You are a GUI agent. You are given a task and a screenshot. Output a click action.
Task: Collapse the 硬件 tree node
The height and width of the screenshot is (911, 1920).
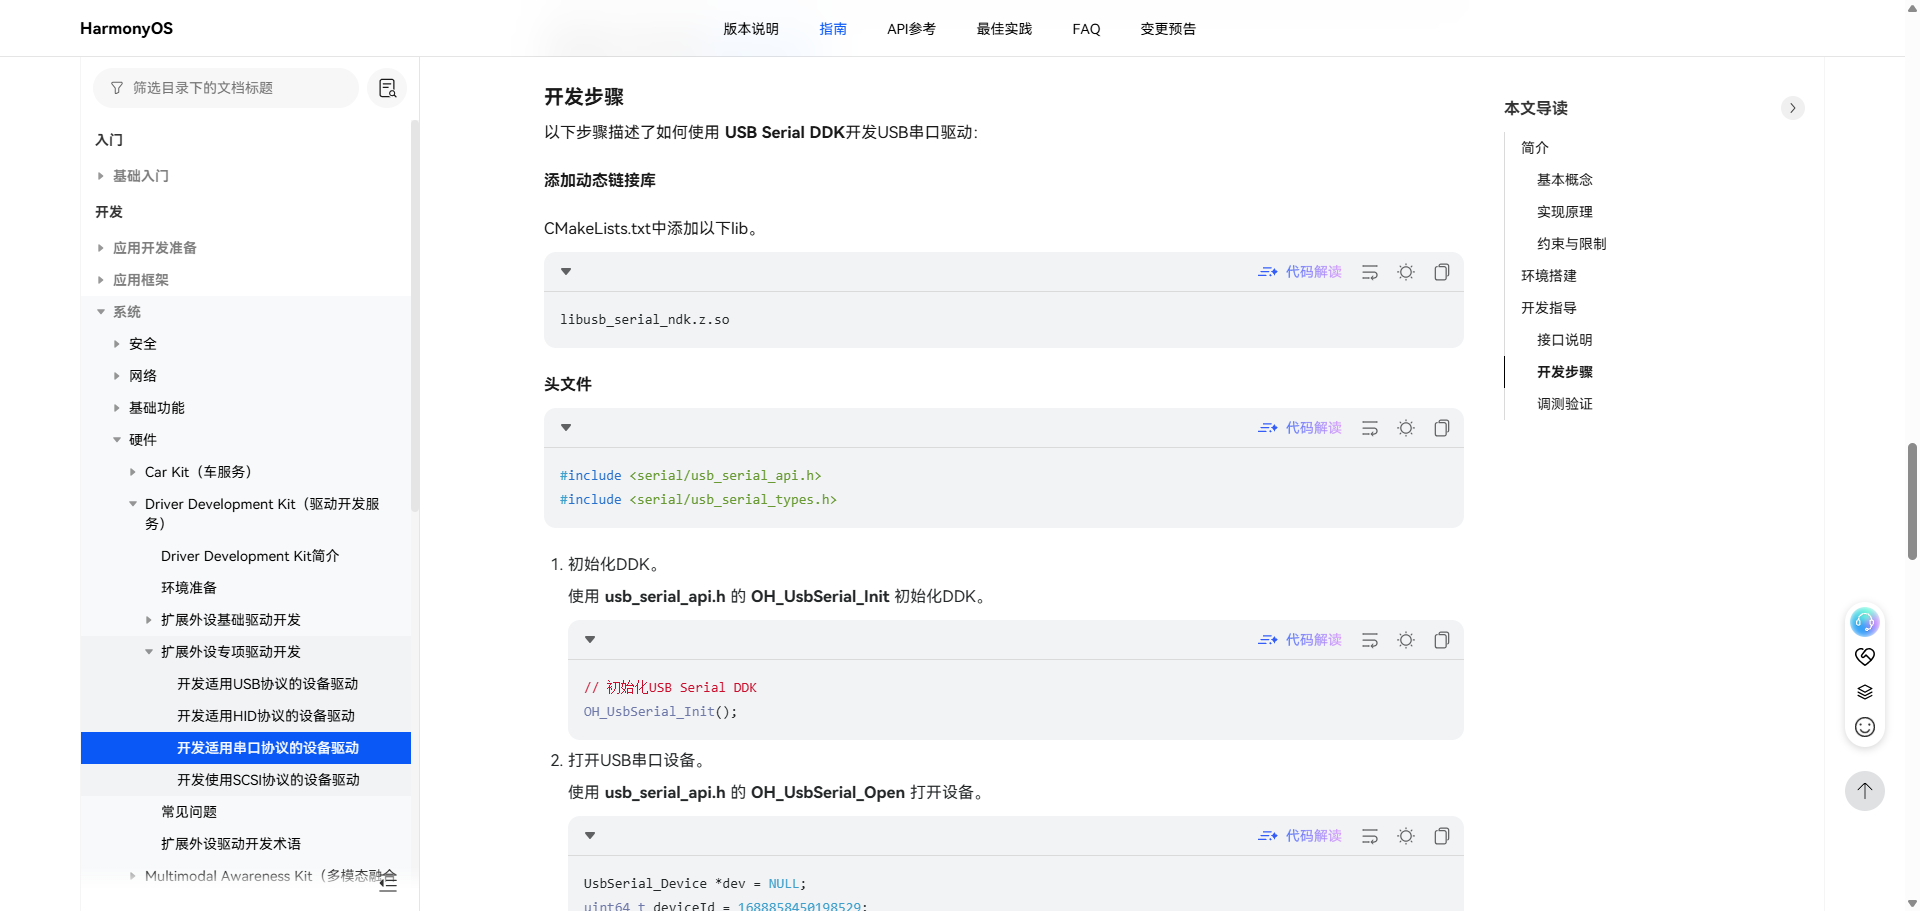pos(117,440)
